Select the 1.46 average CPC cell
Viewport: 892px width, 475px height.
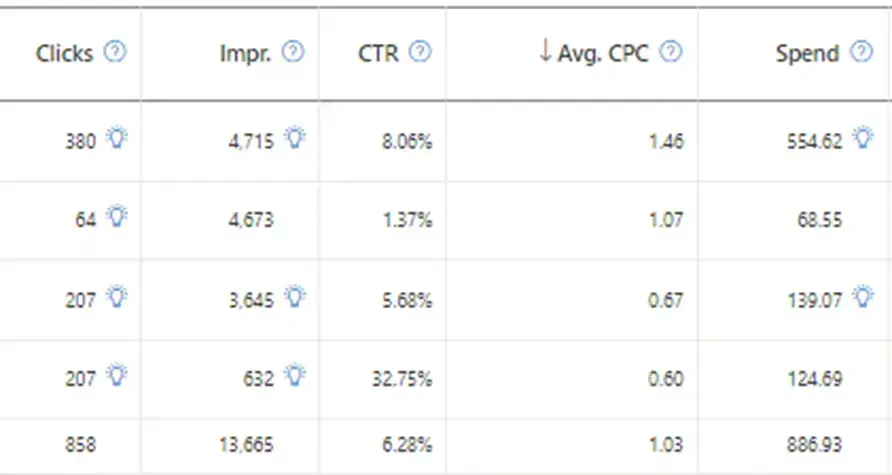[x=666, y=142]
